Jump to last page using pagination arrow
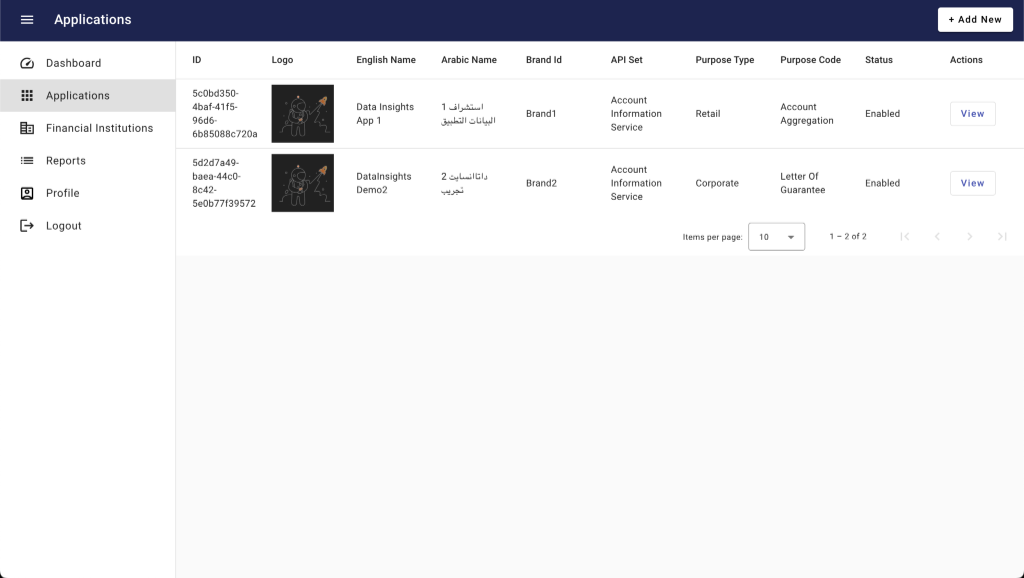The height and width of the screenshot is (578, 1024). (1001, 236)
